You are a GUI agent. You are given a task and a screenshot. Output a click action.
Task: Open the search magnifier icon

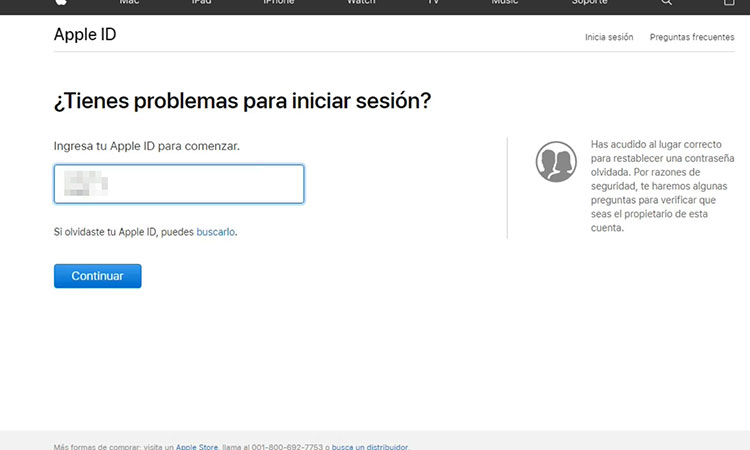tap(666, 2)
